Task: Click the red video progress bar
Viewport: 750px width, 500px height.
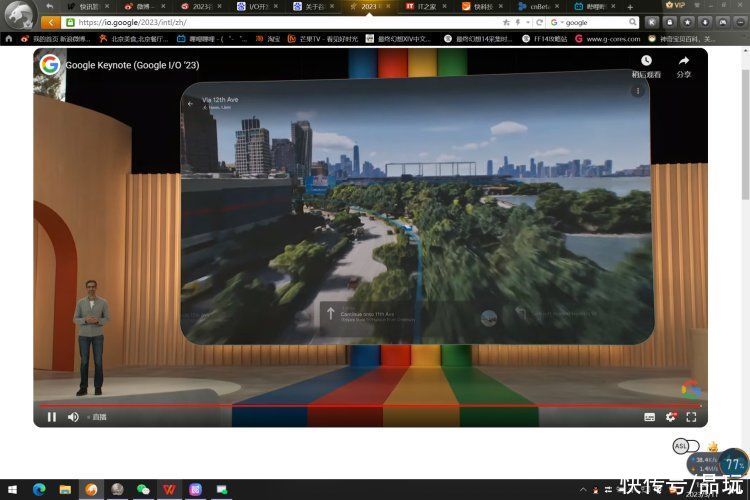Action: click(x=370, y=406)
